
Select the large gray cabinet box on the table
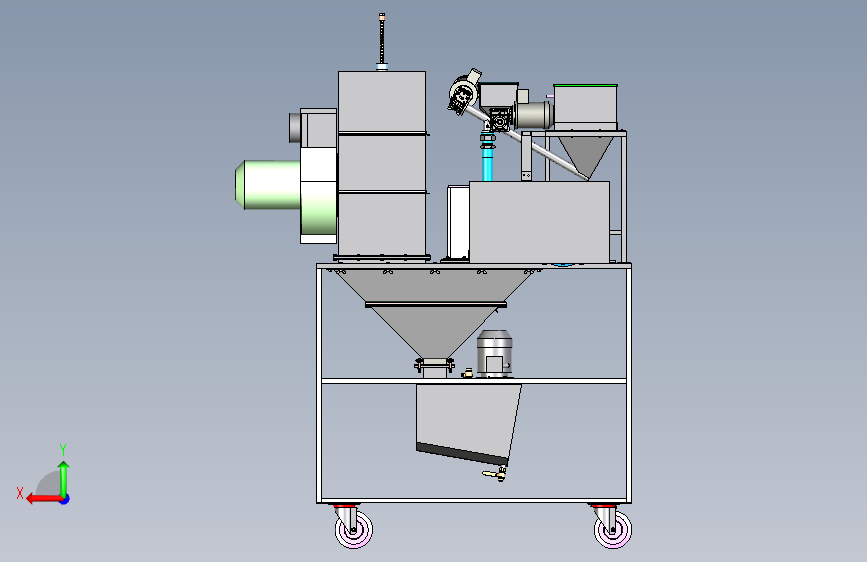point(539,221)
